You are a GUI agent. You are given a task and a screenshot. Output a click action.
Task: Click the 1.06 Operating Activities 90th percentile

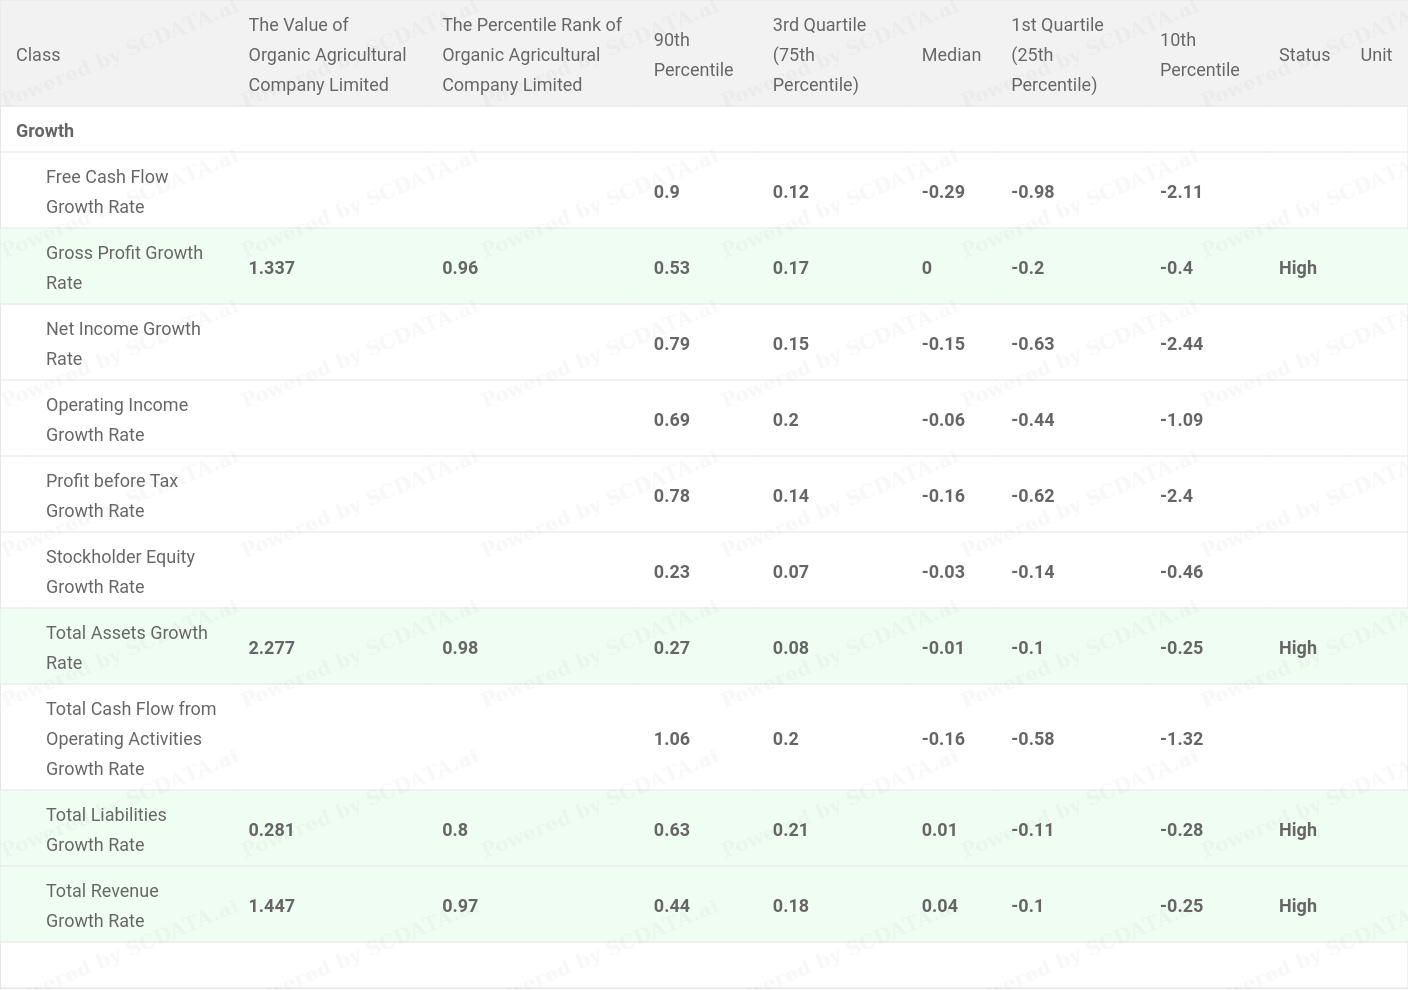coord(671,739)
